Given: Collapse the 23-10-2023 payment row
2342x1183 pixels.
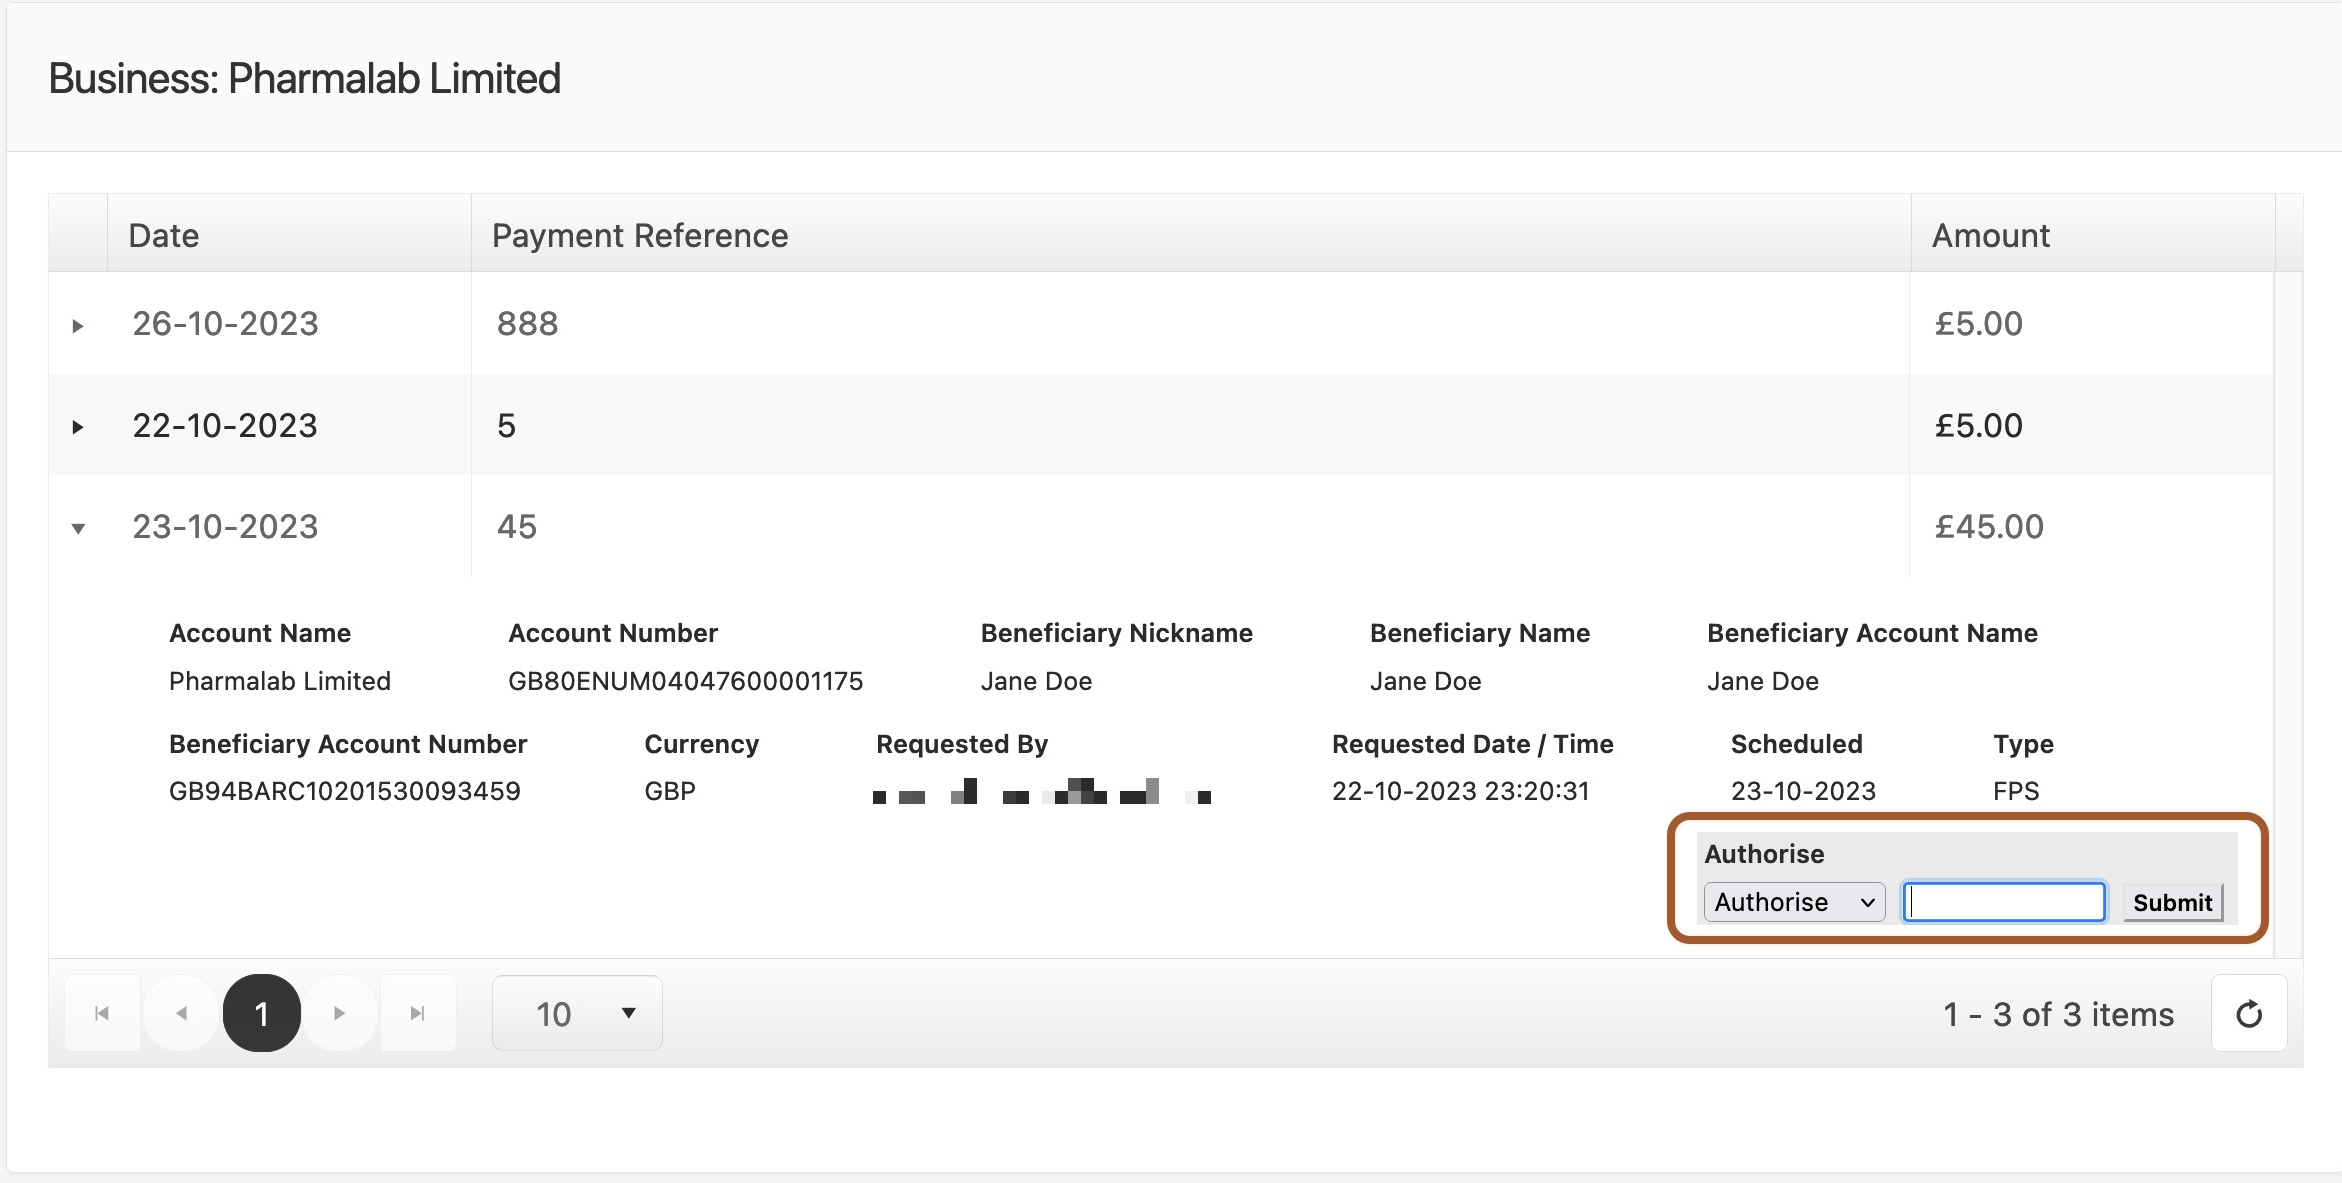Looking at the screenshot, I should pyautogui.click(x=78, y=528).
